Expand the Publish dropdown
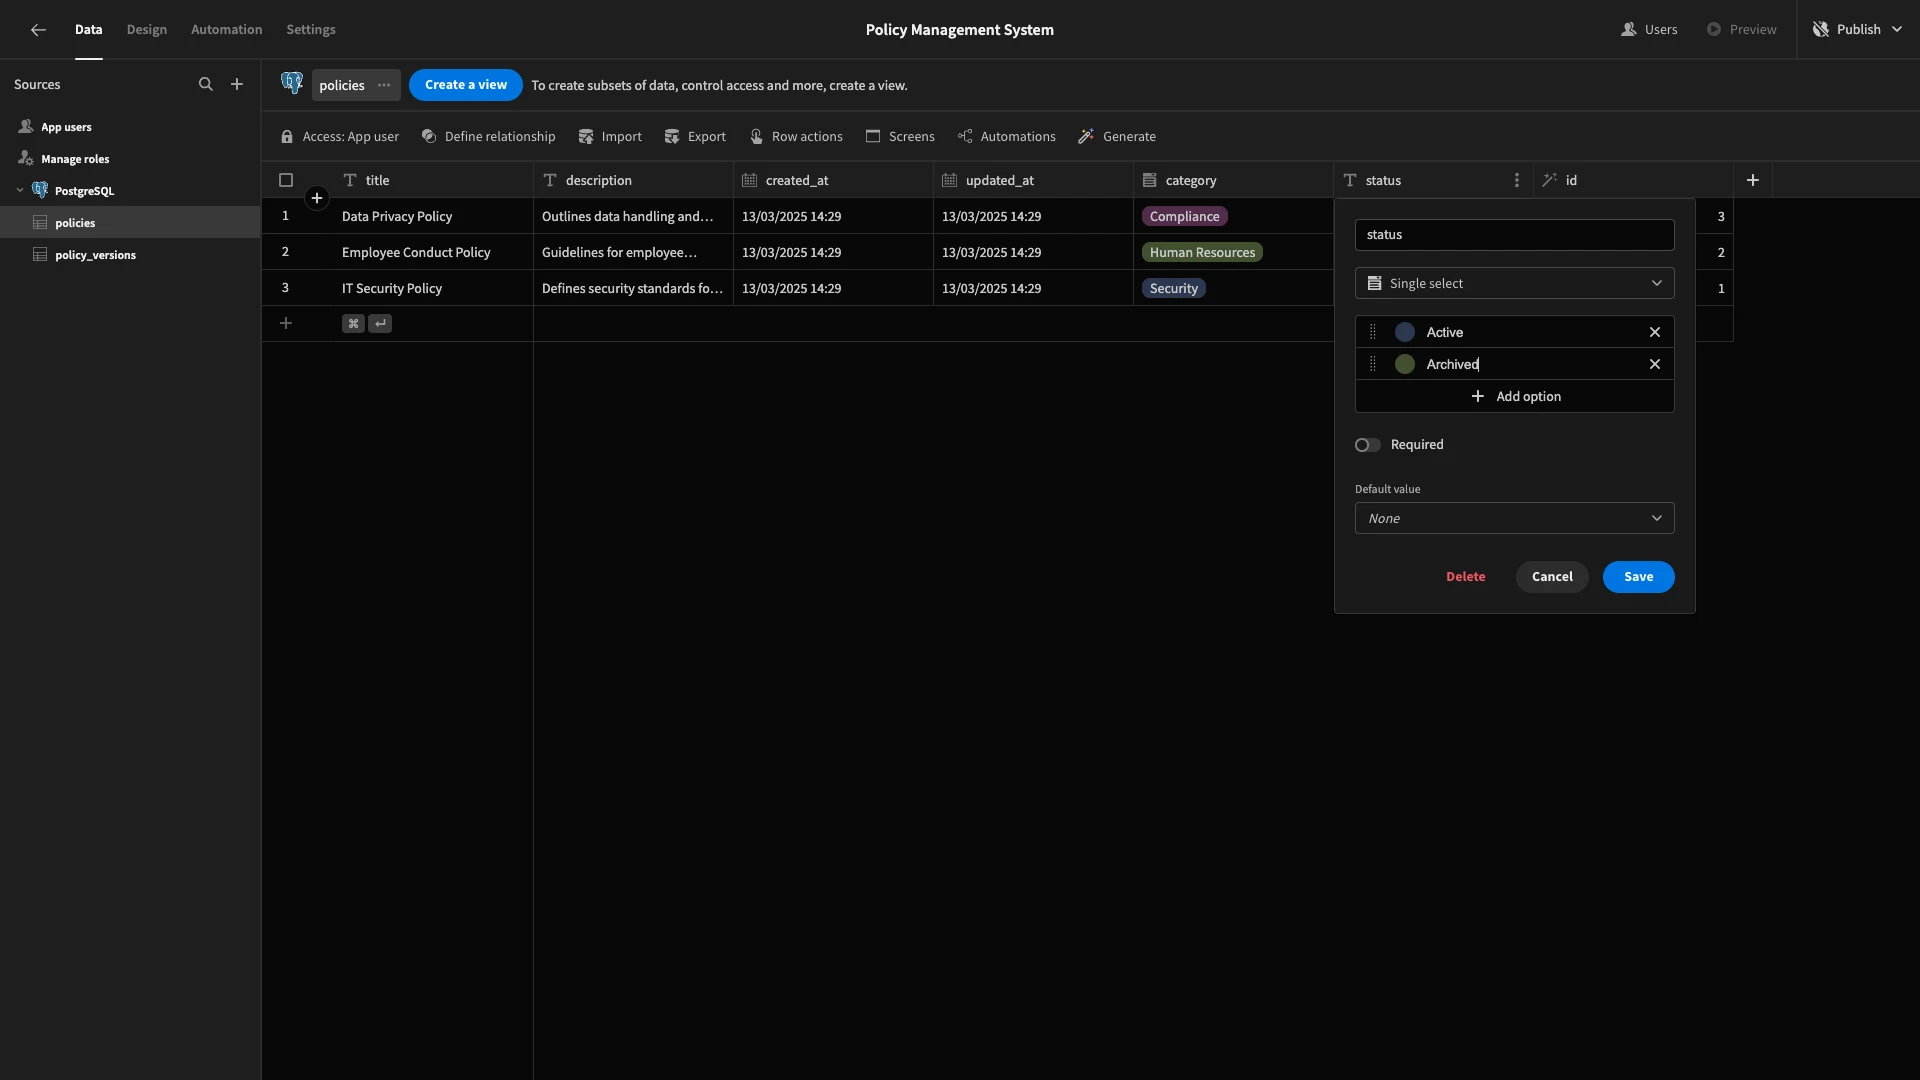The height and width of the screenshot is (1080, 1920). [1897, 30]
